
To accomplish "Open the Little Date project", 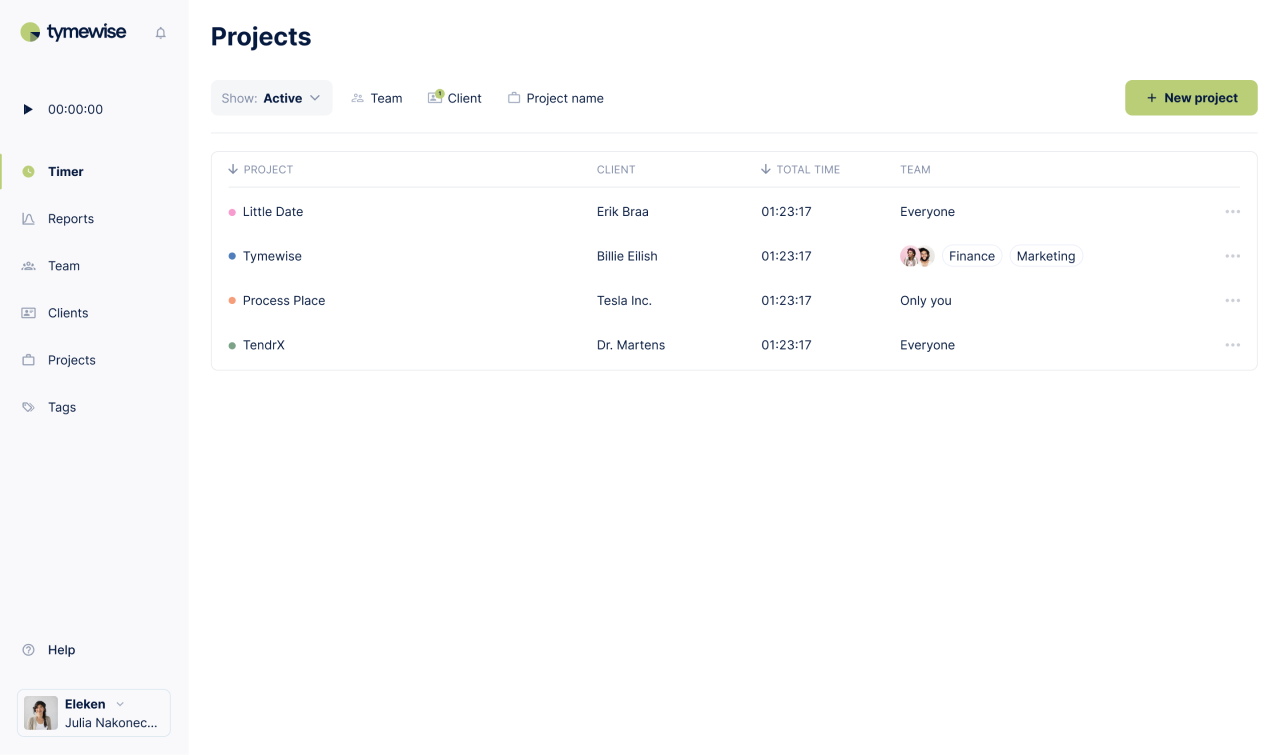I will pos(273,212).
